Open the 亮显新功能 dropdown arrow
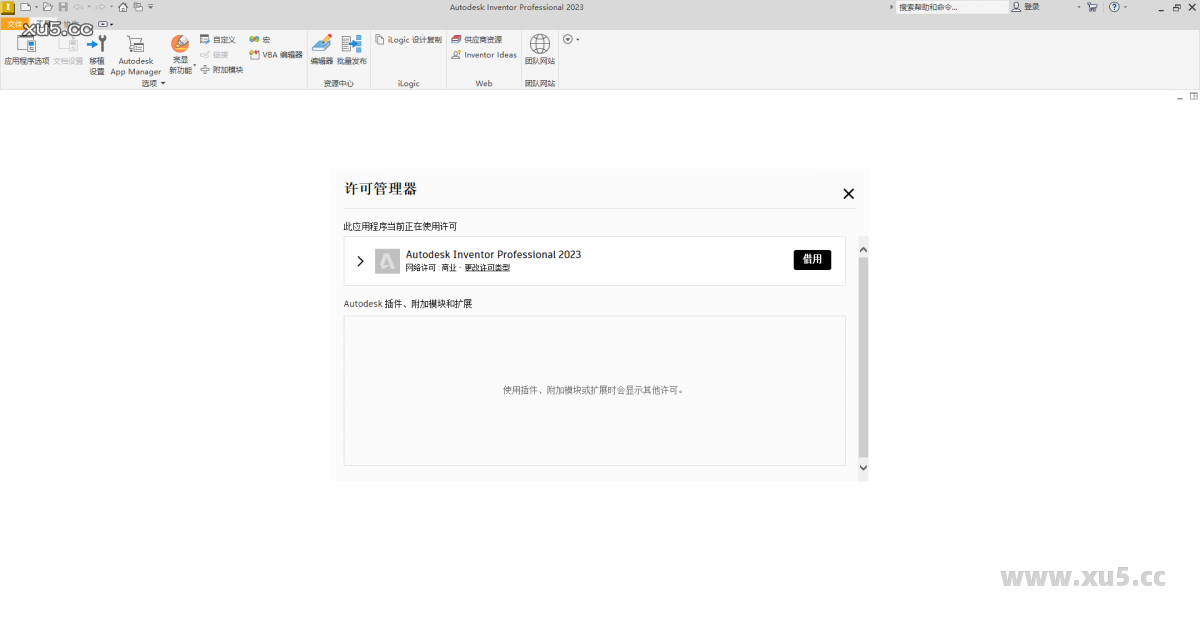 click(193, 64)
